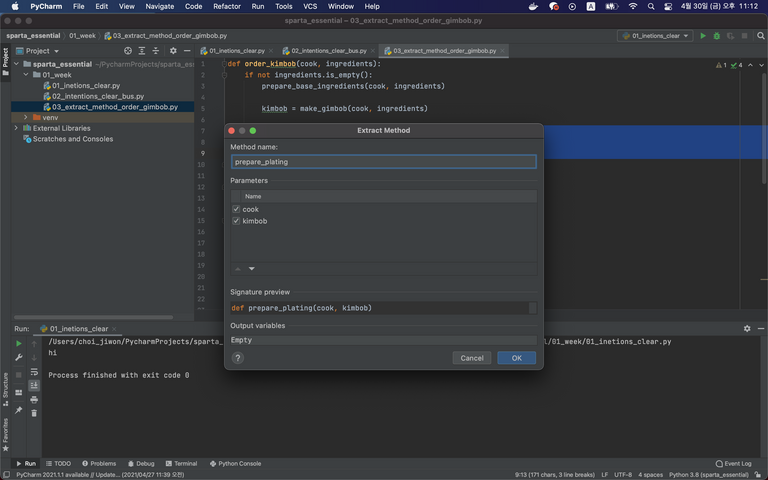
Task: Expand External Libraries node
Action: pos(16,128)
